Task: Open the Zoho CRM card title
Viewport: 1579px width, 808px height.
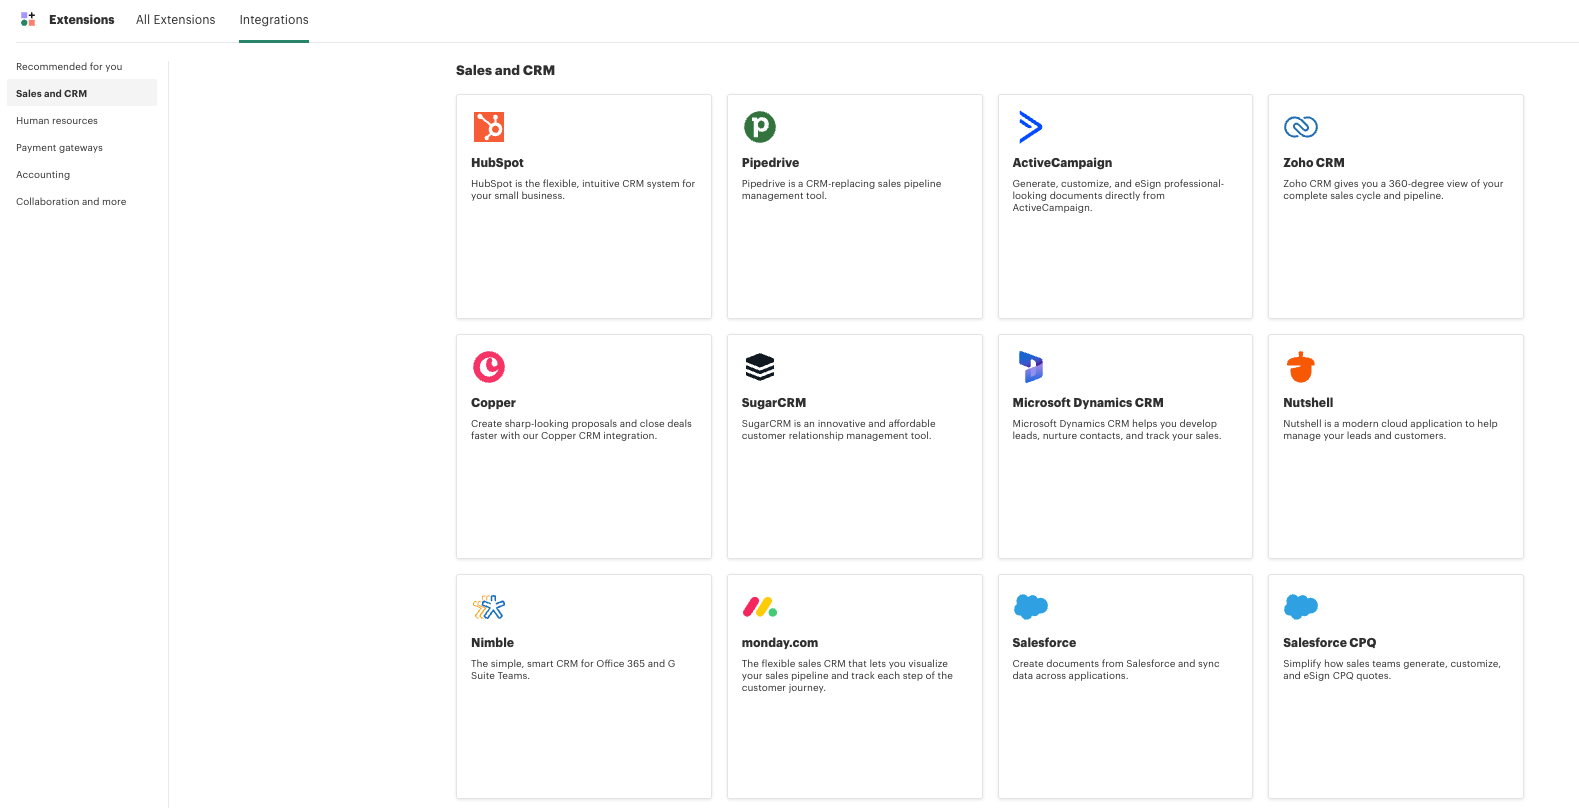Action: [1313, 163]
